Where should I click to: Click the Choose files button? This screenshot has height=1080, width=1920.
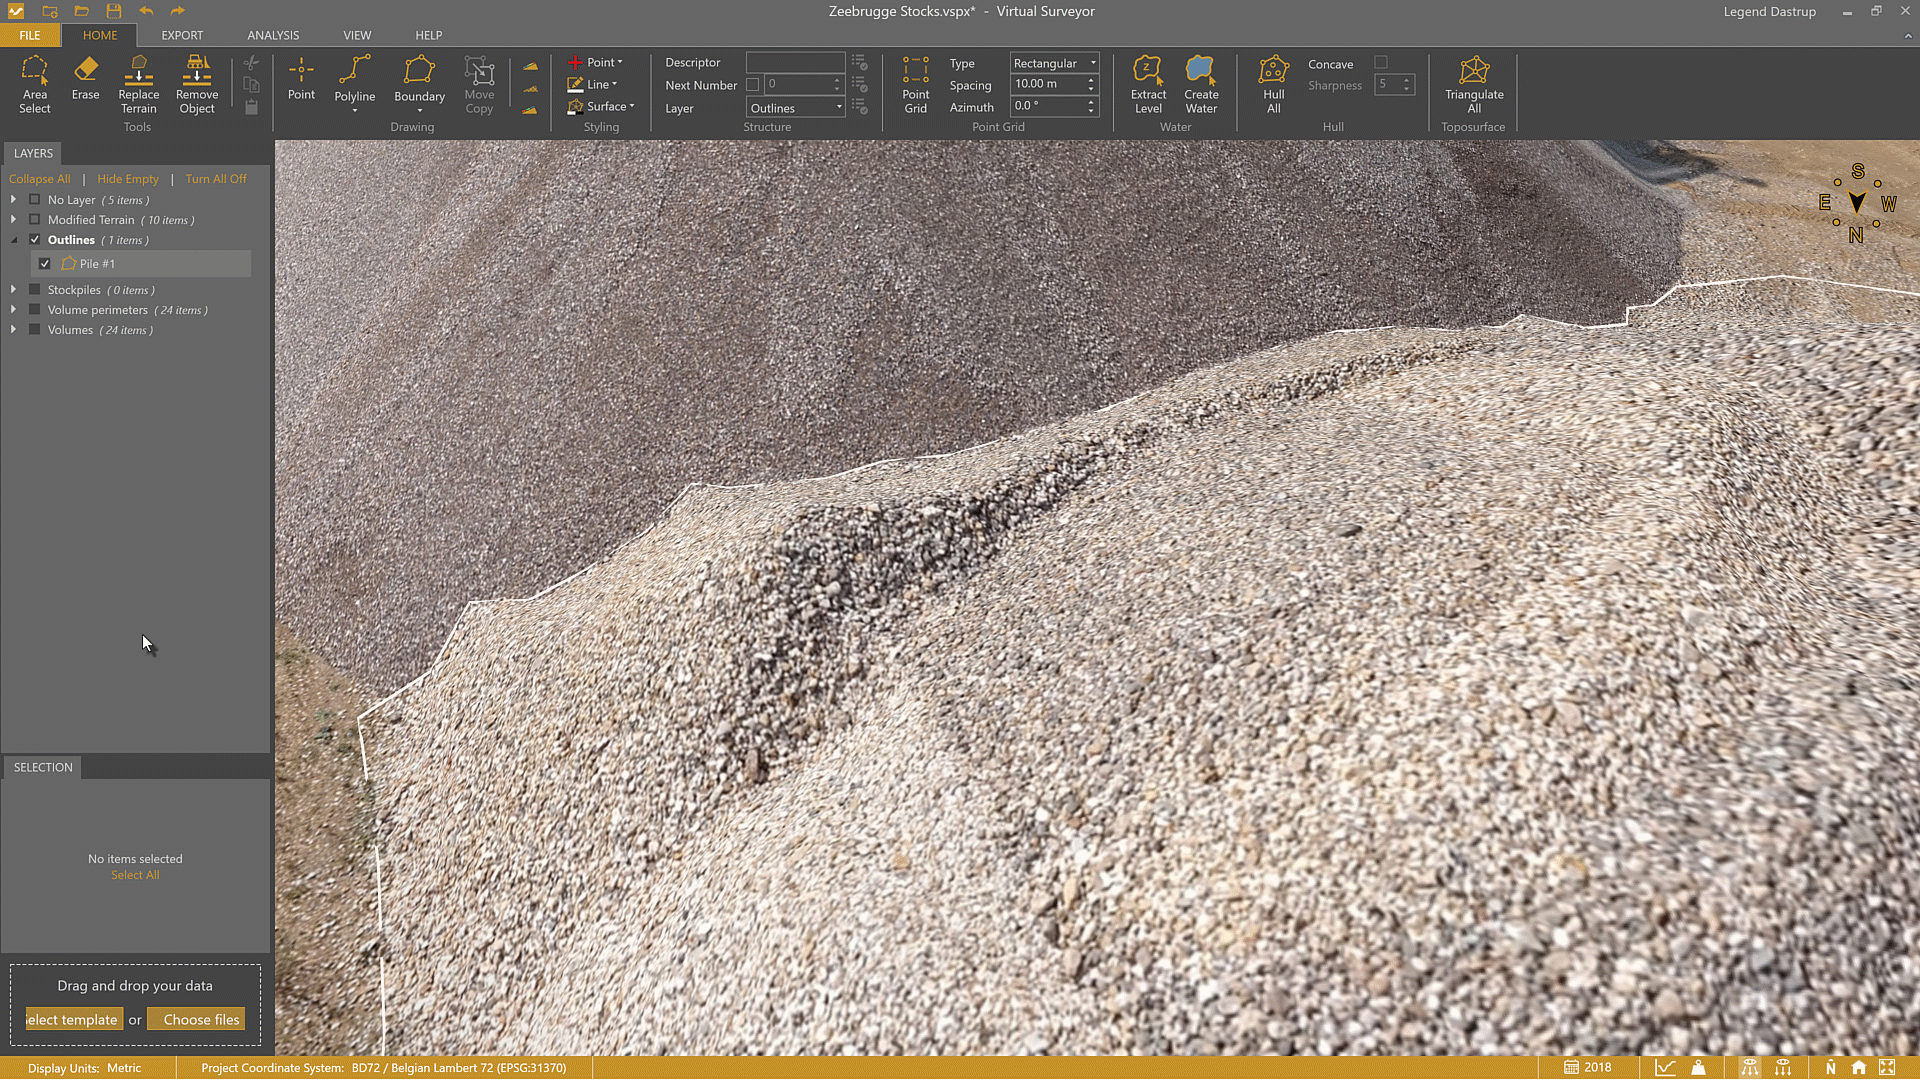[196, 1018]
